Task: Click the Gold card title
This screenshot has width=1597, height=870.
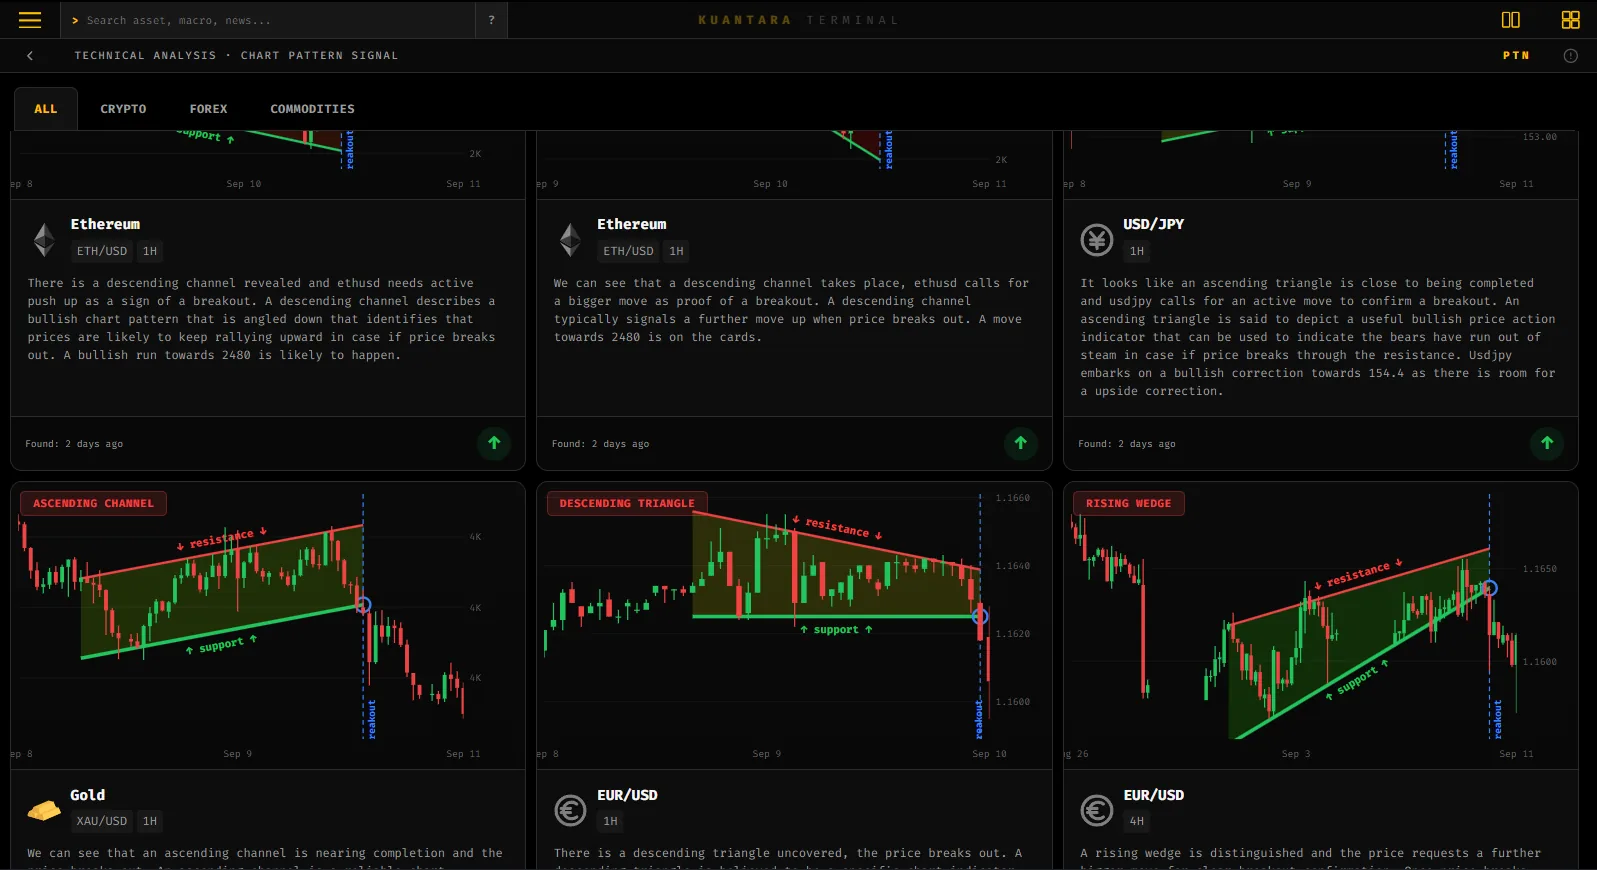Action: click(x=87, y=795)
